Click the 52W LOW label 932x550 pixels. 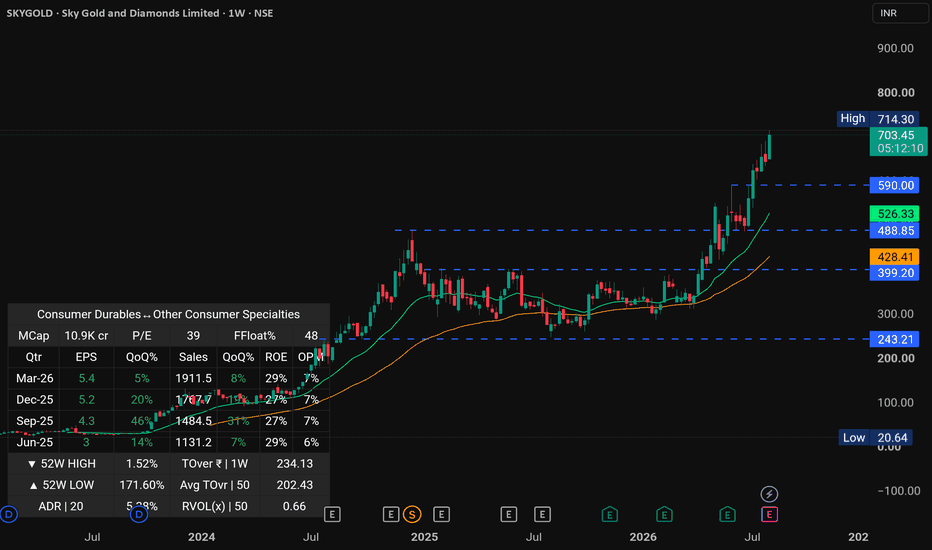click(x=61, y=485)
